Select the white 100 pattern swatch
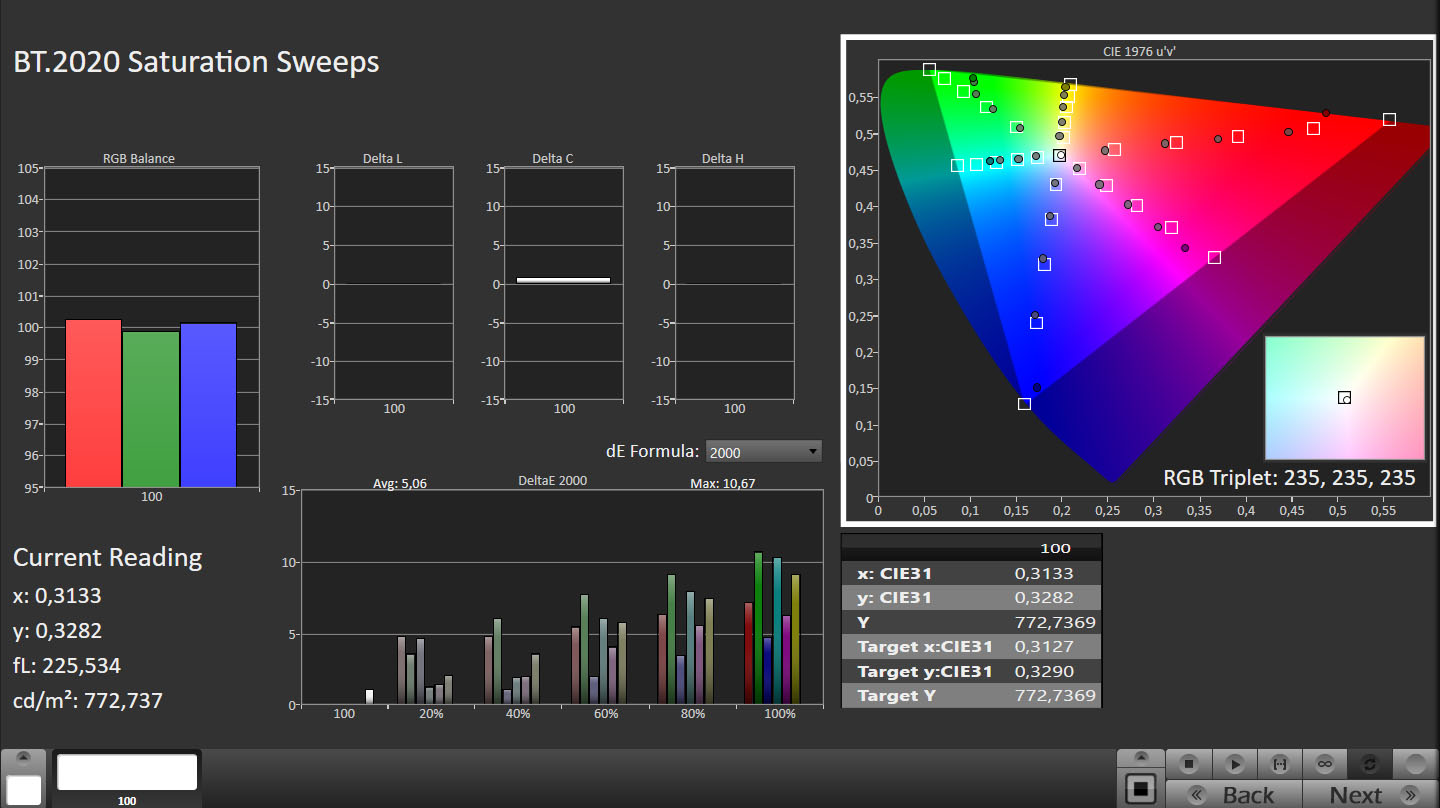 (127, 773)
